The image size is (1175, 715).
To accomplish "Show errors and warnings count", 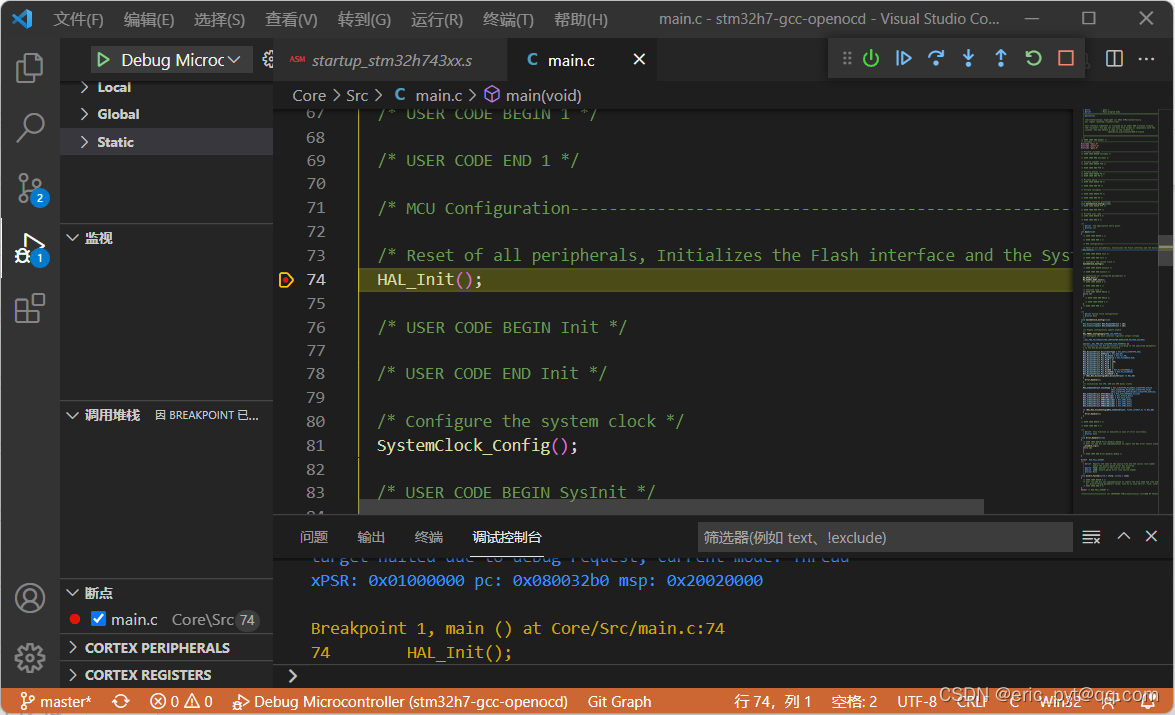I will (181, 702).
